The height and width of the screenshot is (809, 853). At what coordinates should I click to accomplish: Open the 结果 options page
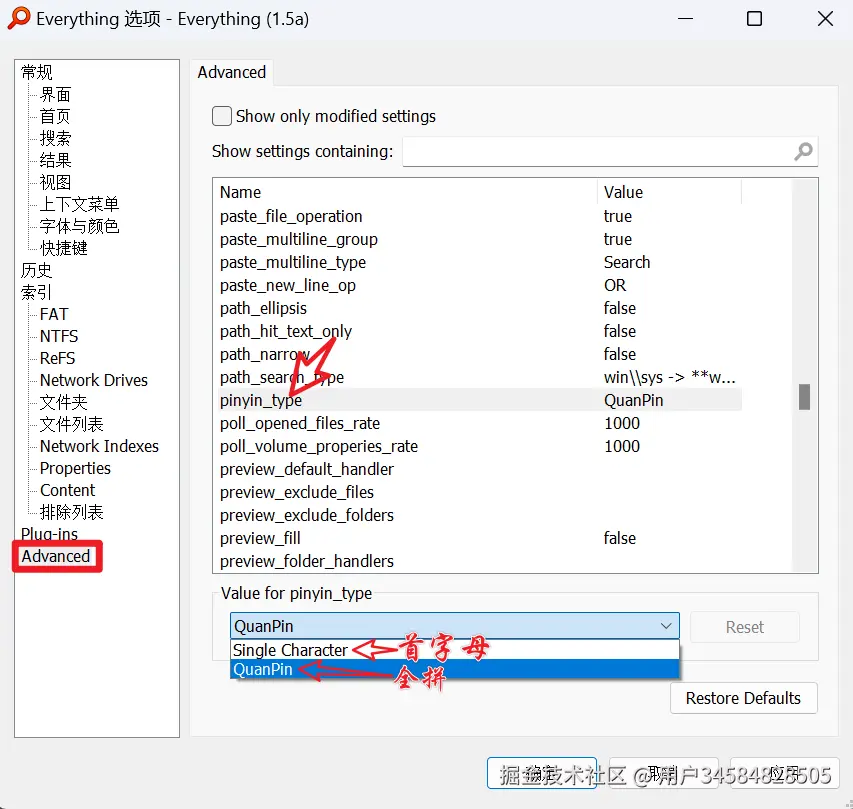[55, 160]
